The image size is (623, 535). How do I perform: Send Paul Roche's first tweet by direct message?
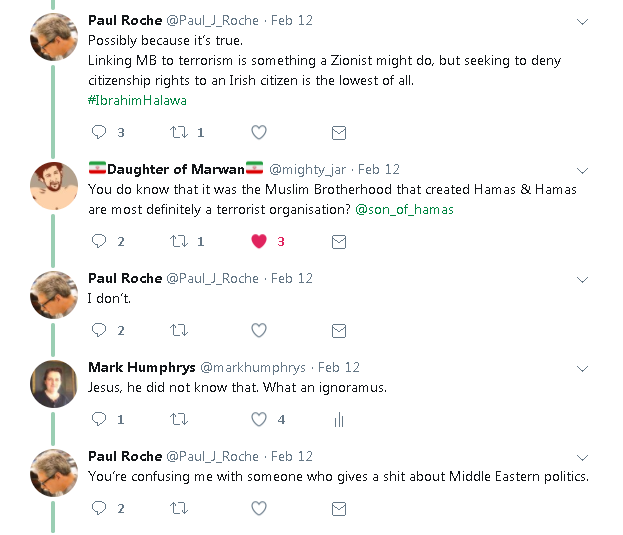(339, 132)
